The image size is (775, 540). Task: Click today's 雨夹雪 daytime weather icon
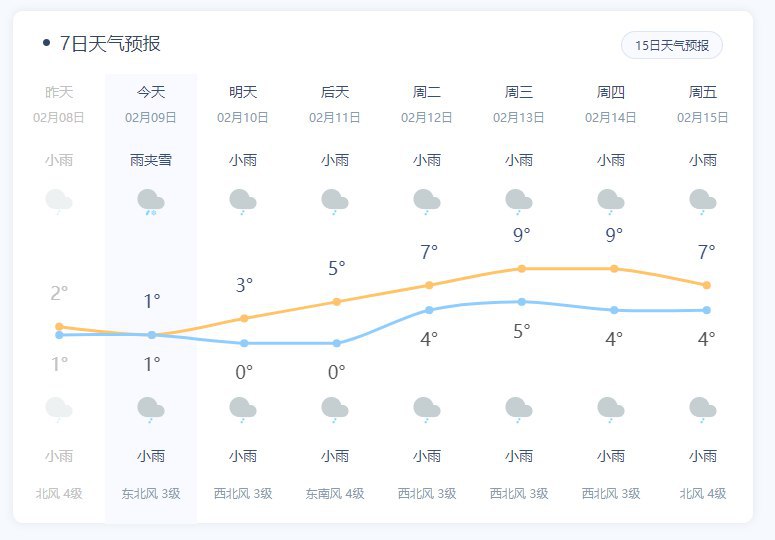(151, 201)
